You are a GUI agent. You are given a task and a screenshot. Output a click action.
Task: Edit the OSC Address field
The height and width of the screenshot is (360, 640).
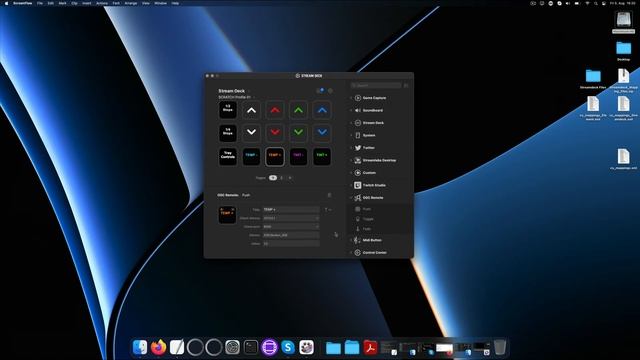(x=291, y=235)
